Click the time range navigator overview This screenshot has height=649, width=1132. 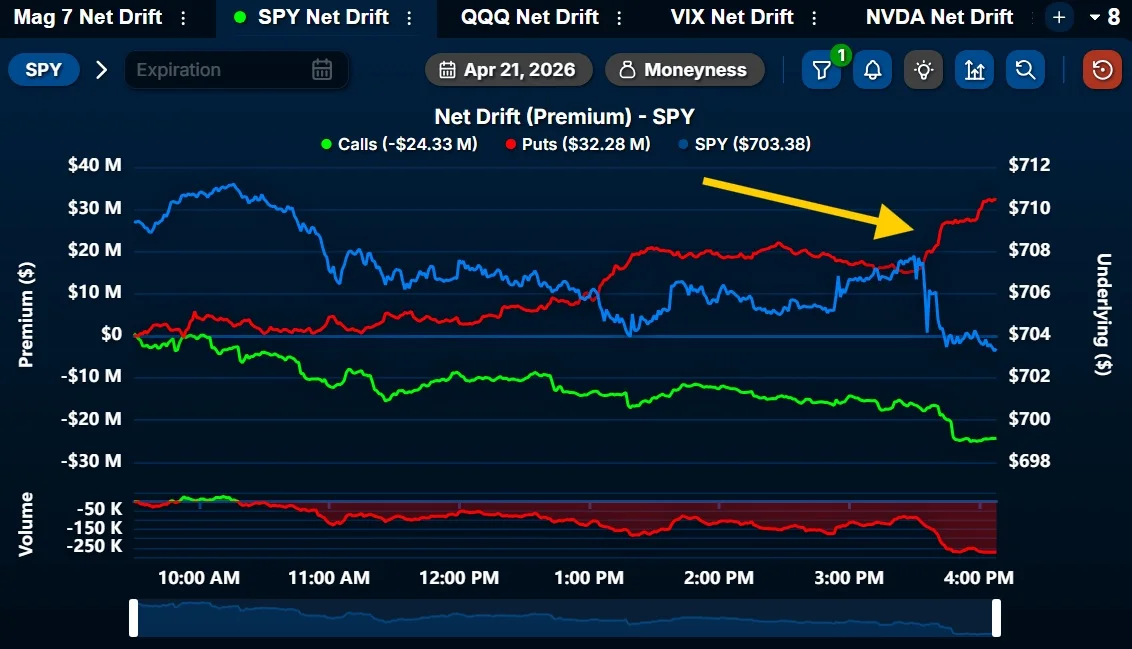click(x=565, y=618)
